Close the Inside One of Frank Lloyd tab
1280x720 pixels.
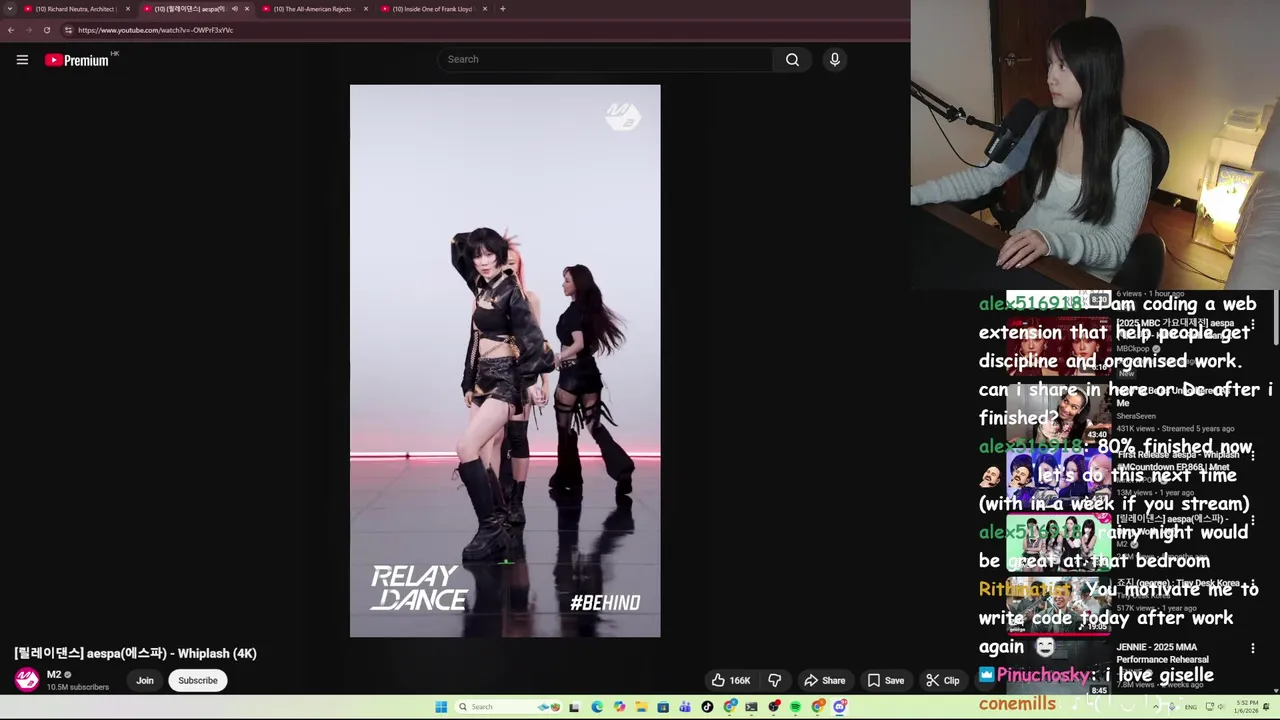(x=485, y=9)
